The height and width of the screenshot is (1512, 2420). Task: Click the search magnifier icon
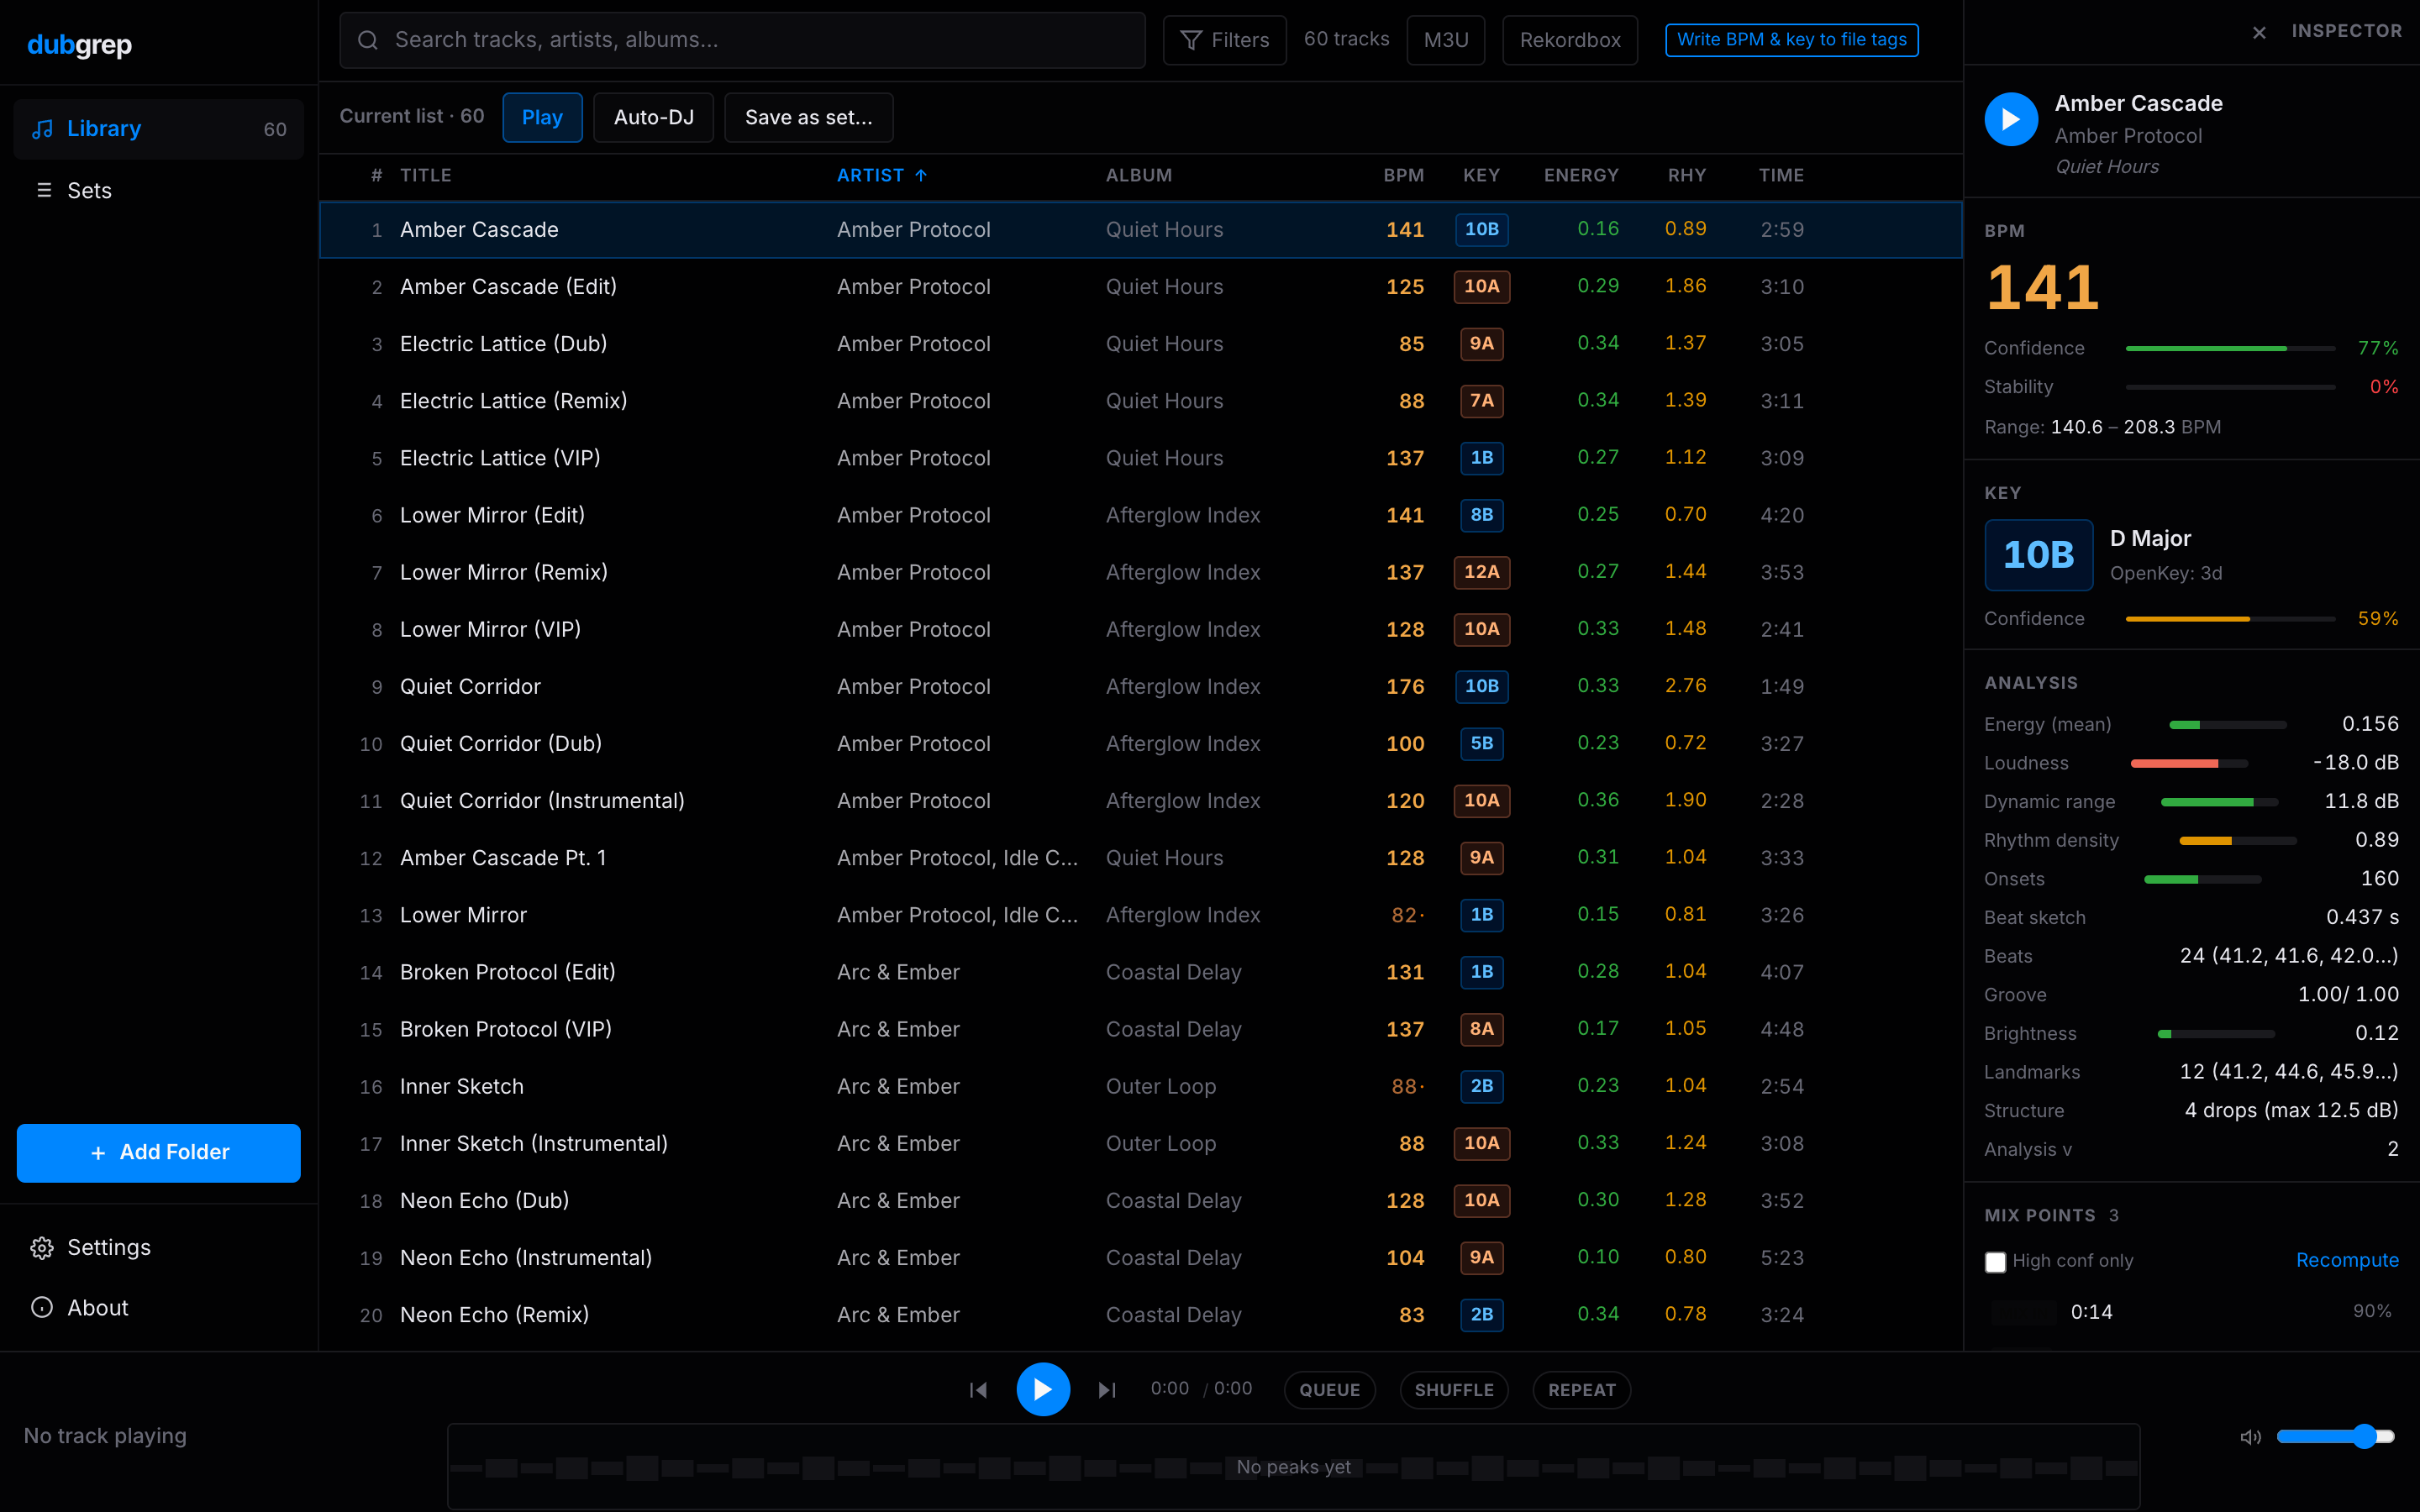[368, 40]
